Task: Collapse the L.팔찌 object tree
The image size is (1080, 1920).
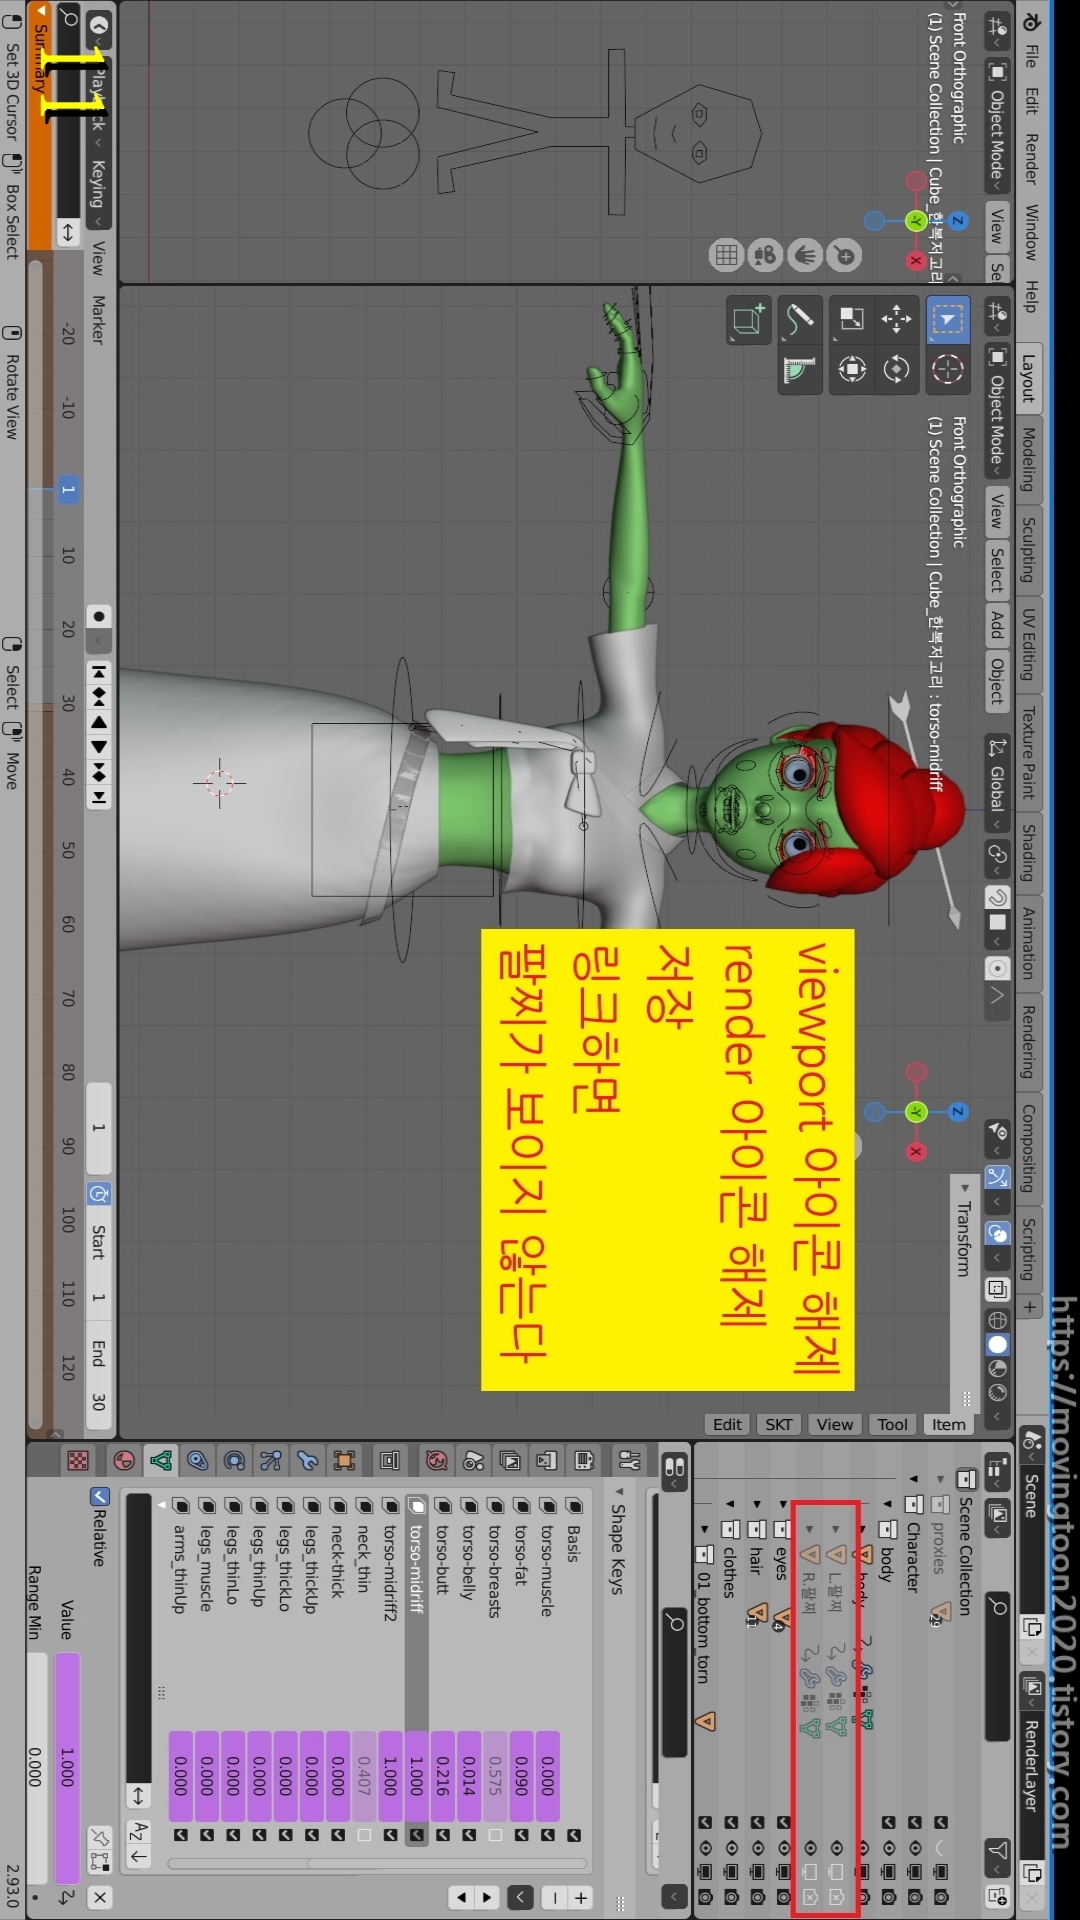Action: click(x=836, y=1529)
